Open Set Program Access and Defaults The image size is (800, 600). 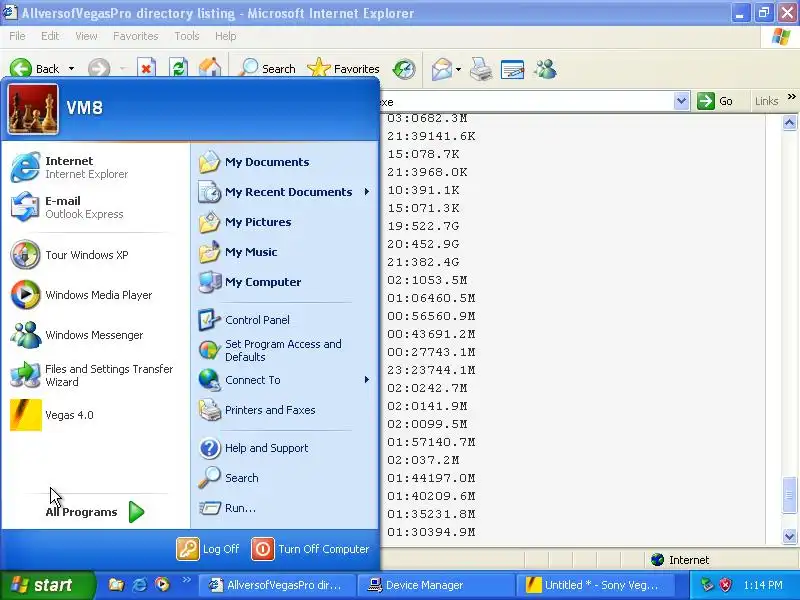point(285,350)
